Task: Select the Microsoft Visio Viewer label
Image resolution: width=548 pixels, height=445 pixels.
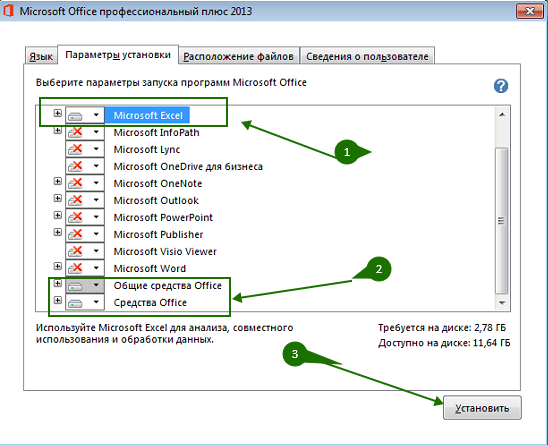Action: tap(165, 251)
